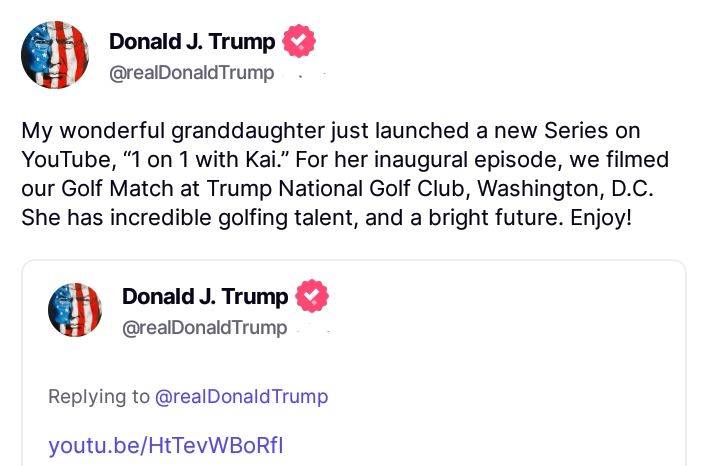Click the phrase "1 on 1 with Kai."

pyautogui.click(x=192, y=161)
